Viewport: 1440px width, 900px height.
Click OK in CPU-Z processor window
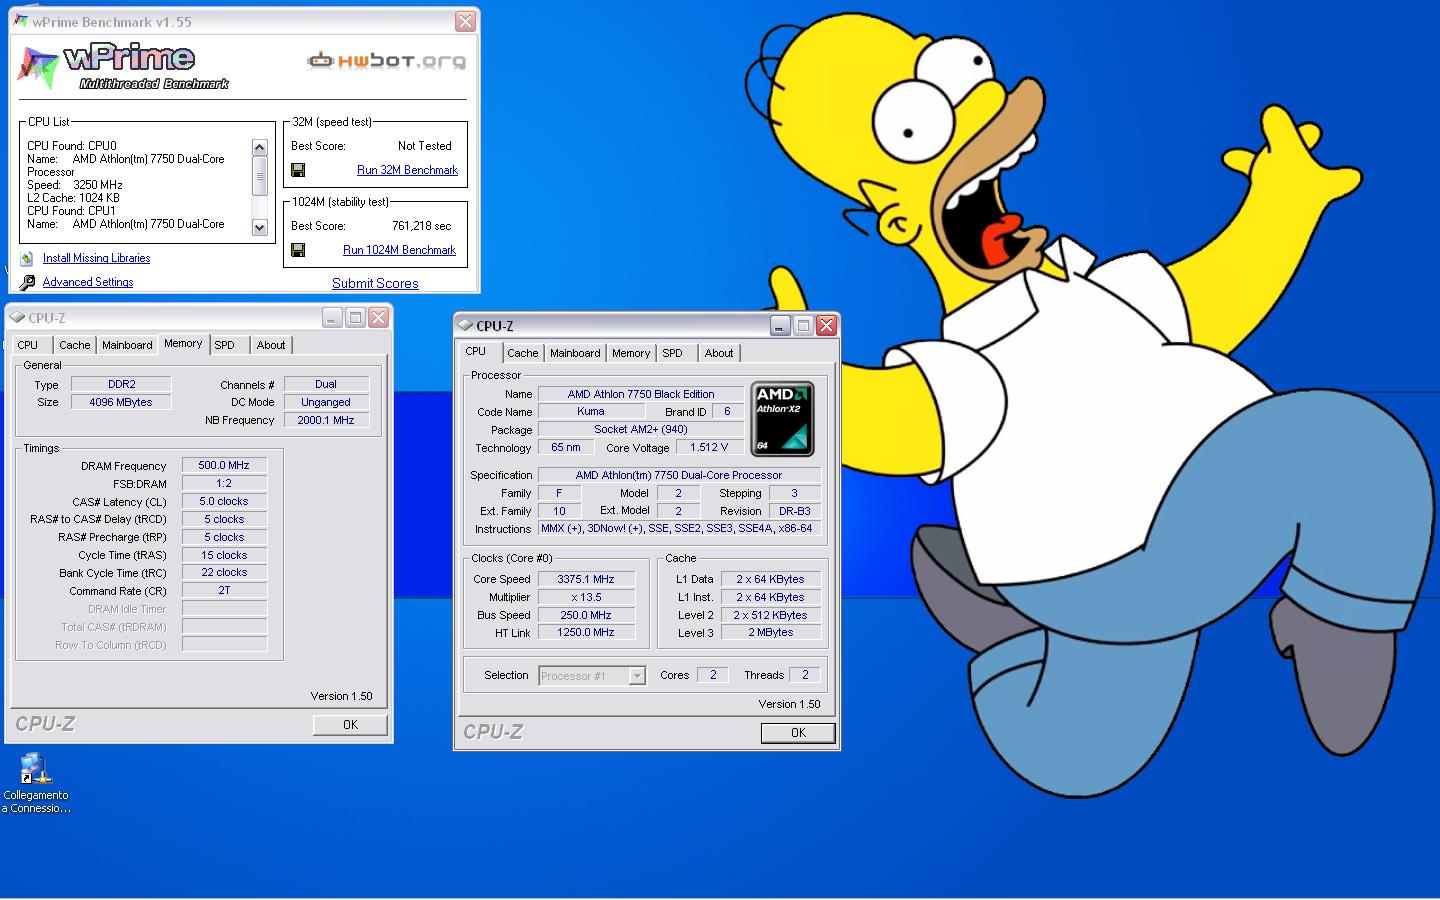798,733
